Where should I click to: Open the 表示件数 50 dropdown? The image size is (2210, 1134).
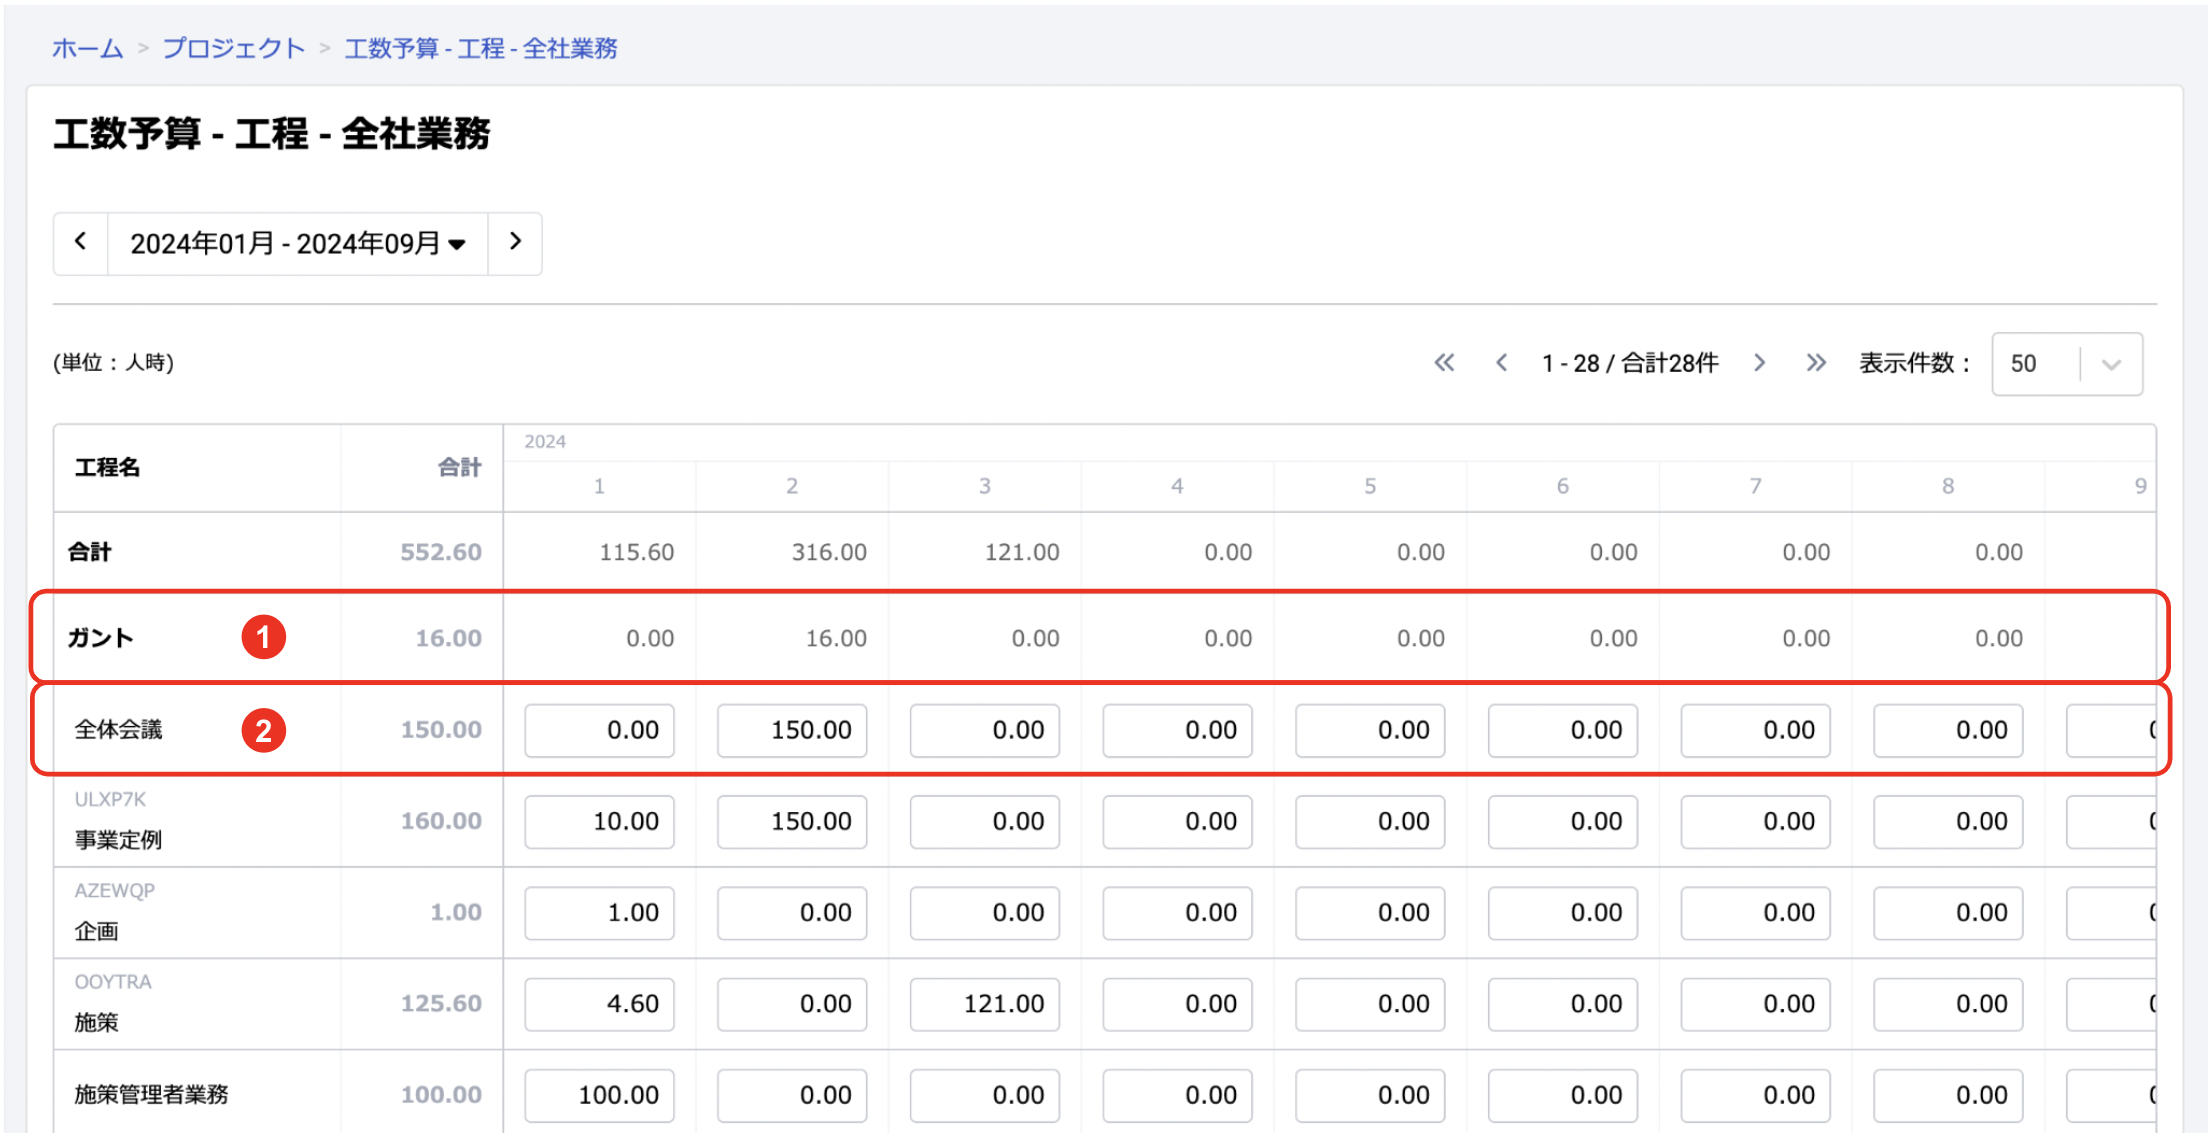[2066, 364]
